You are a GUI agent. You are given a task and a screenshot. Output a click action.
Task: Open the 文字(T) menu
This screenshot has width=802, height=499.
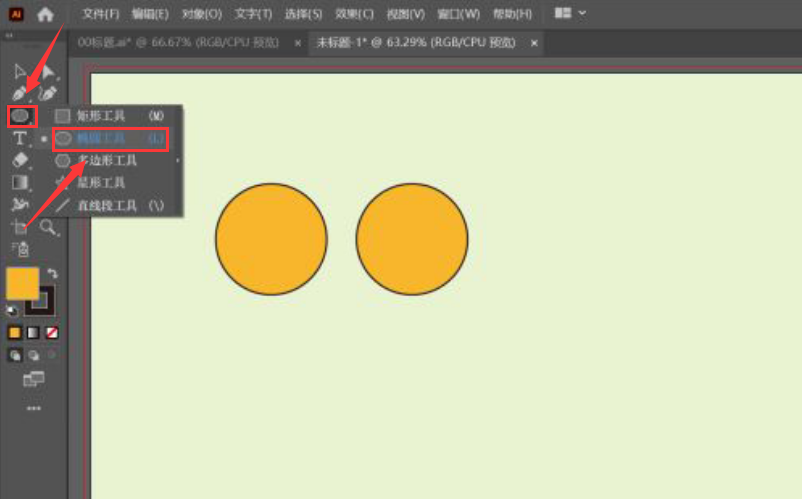pos(253,14)
